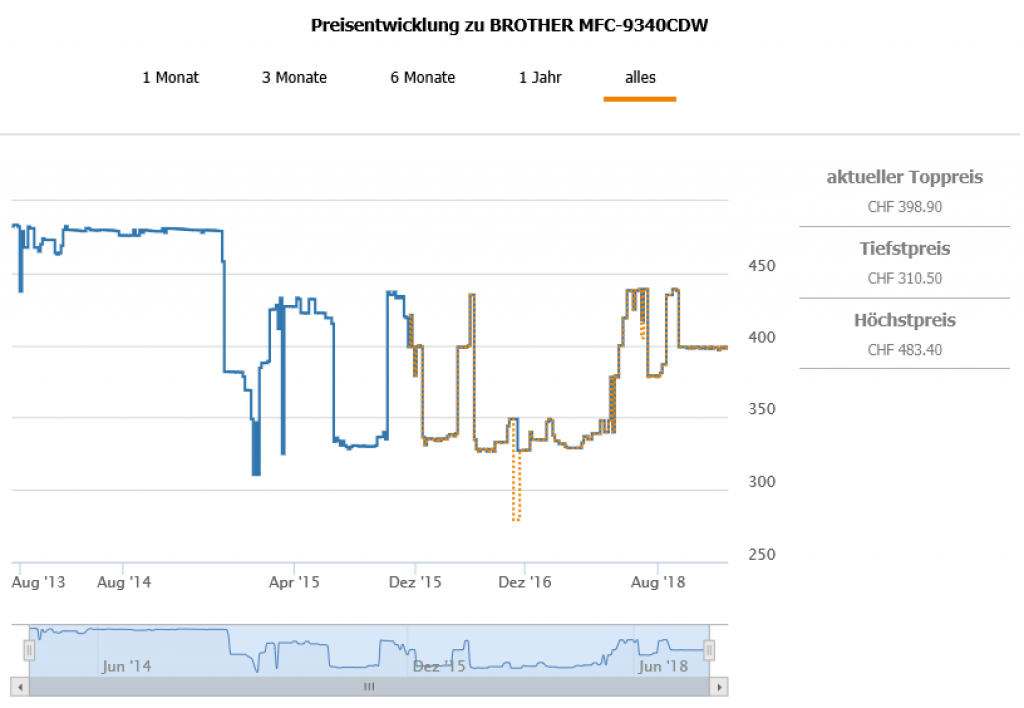Show the 6 Monate price history
This screenshot has width=1024, height=708.
coord(422,77)
